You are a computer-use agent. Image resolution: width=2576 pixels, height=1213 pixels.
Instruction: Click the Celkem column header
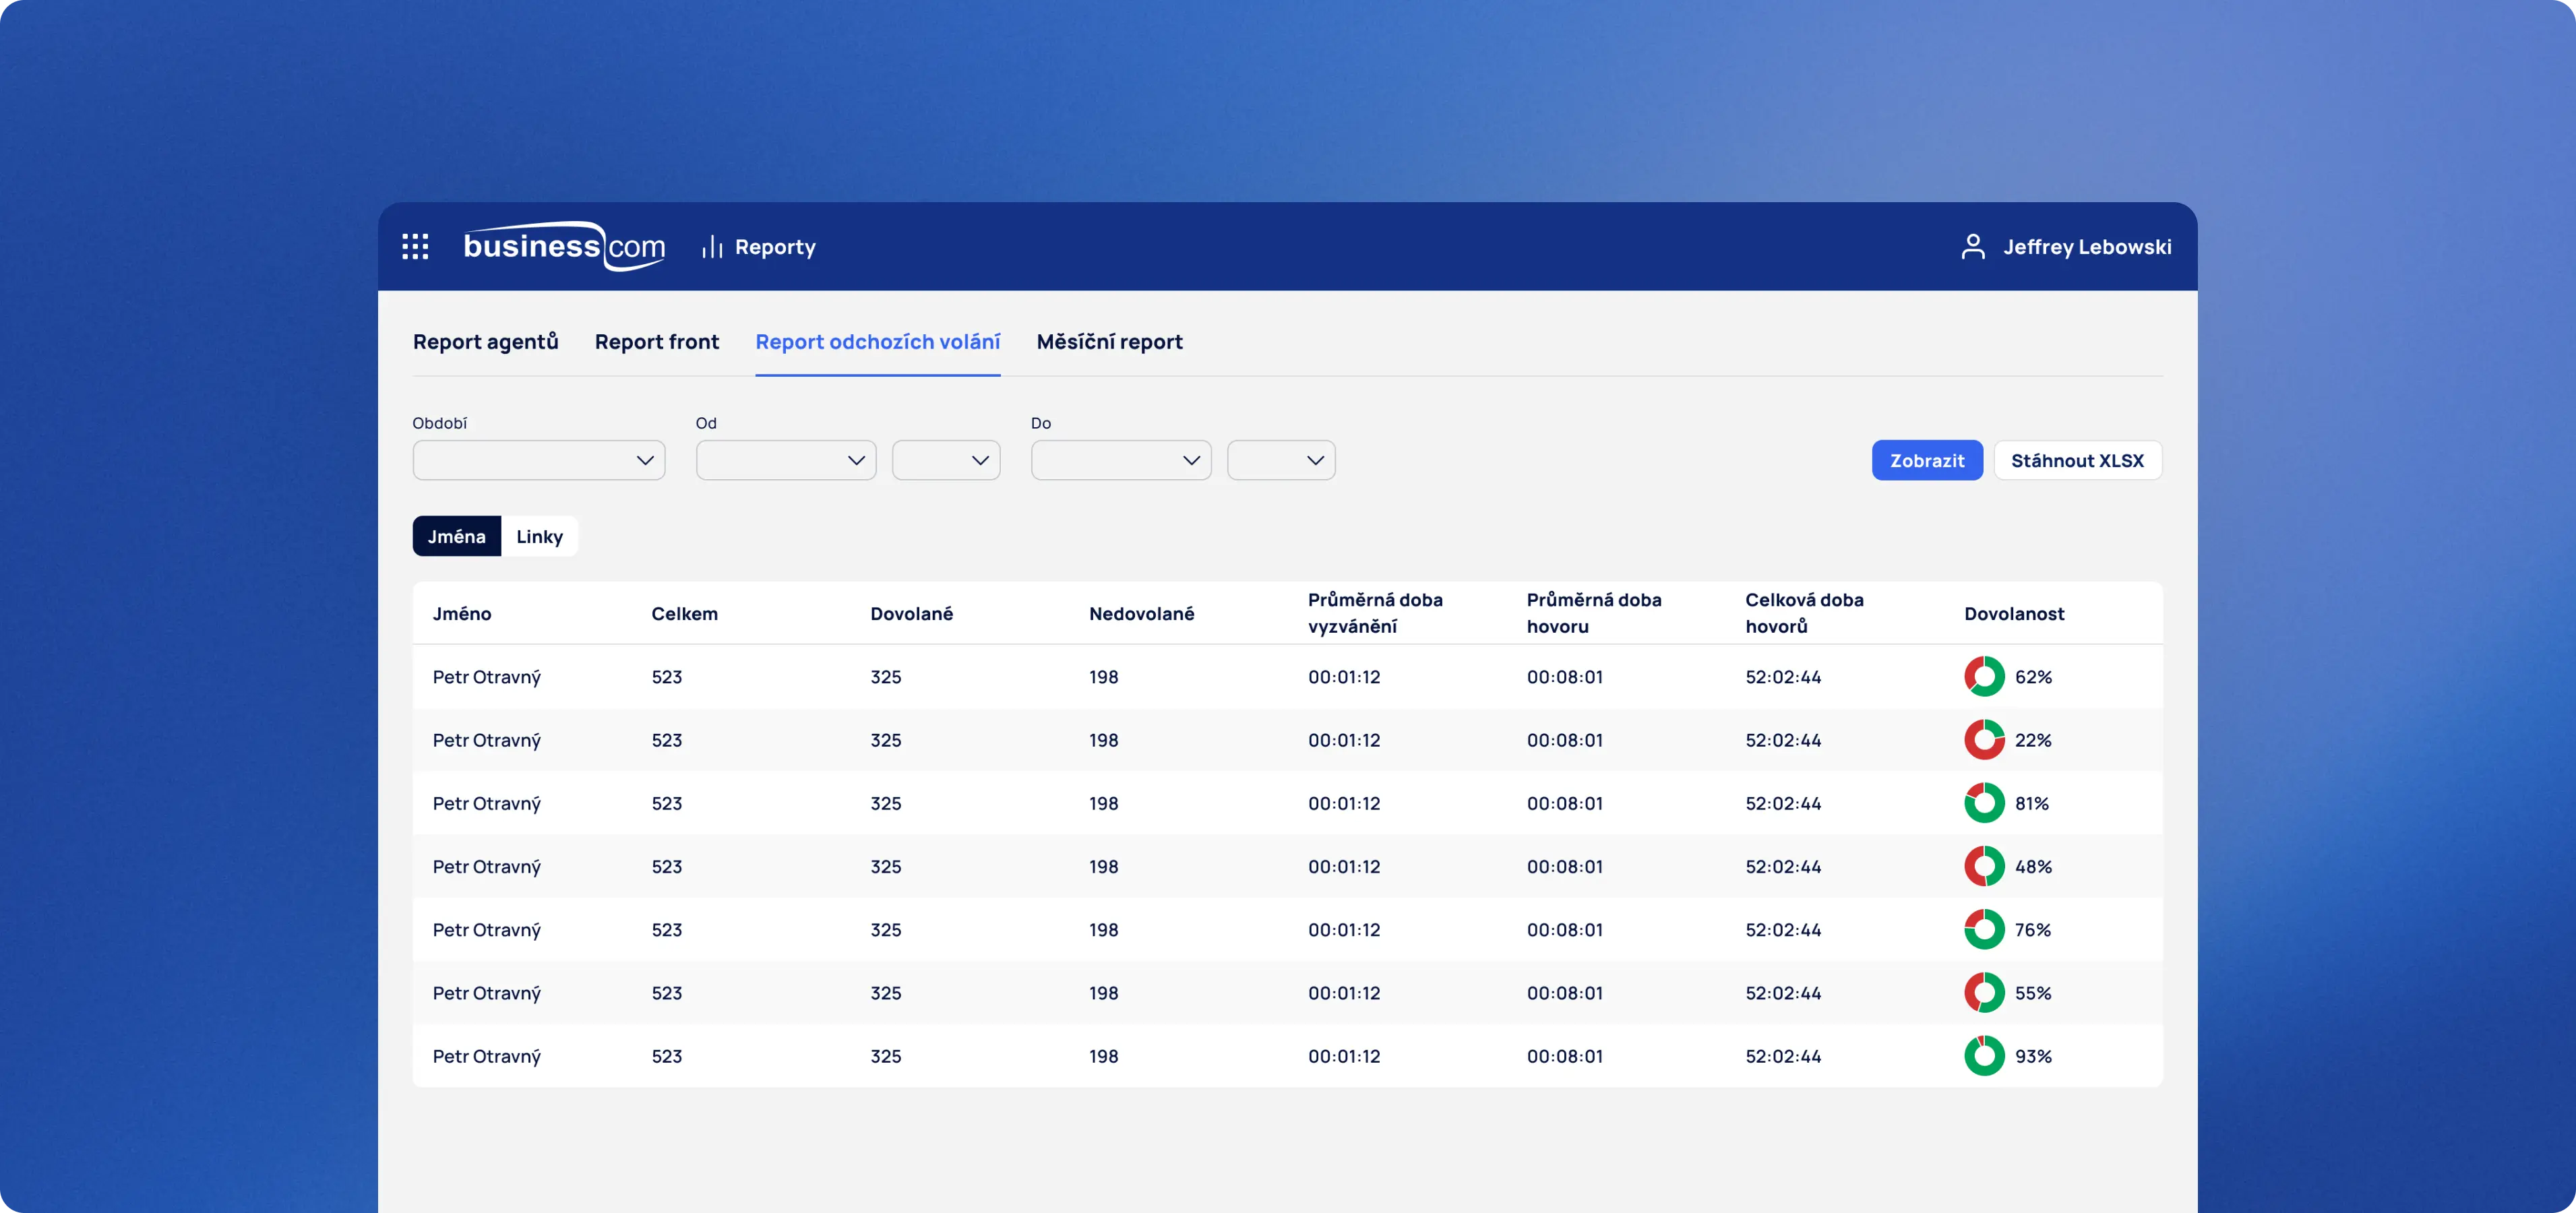tap(685, 613)
